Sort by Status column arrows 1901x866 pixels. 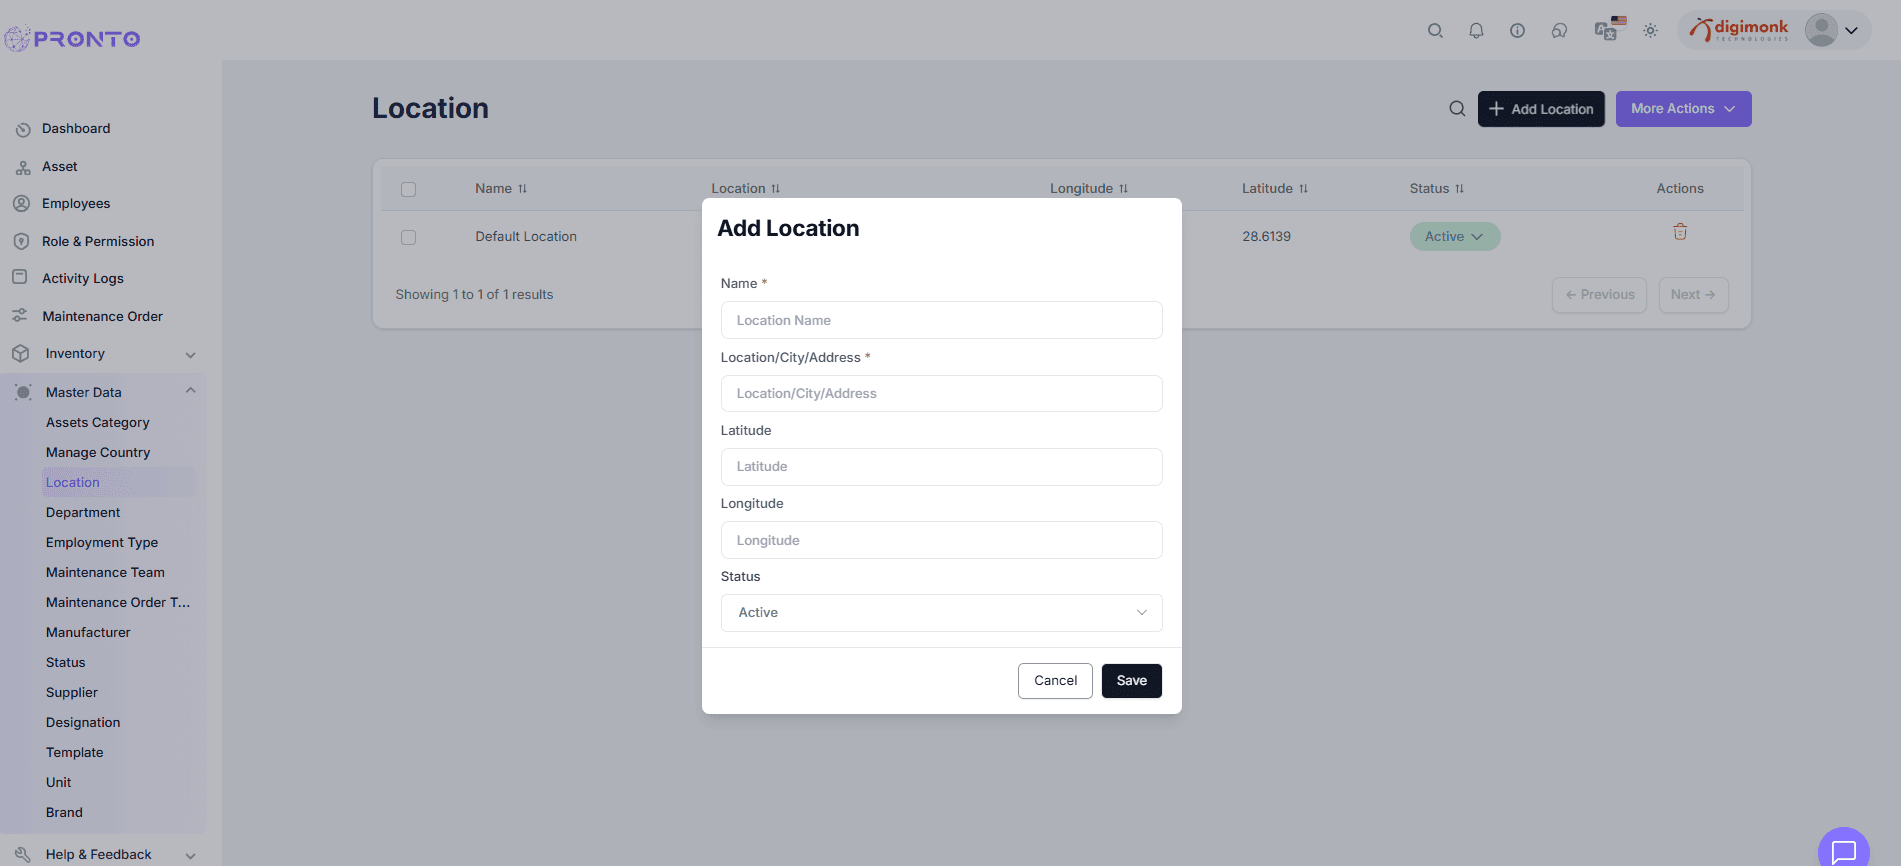[x=1459, y=189]
